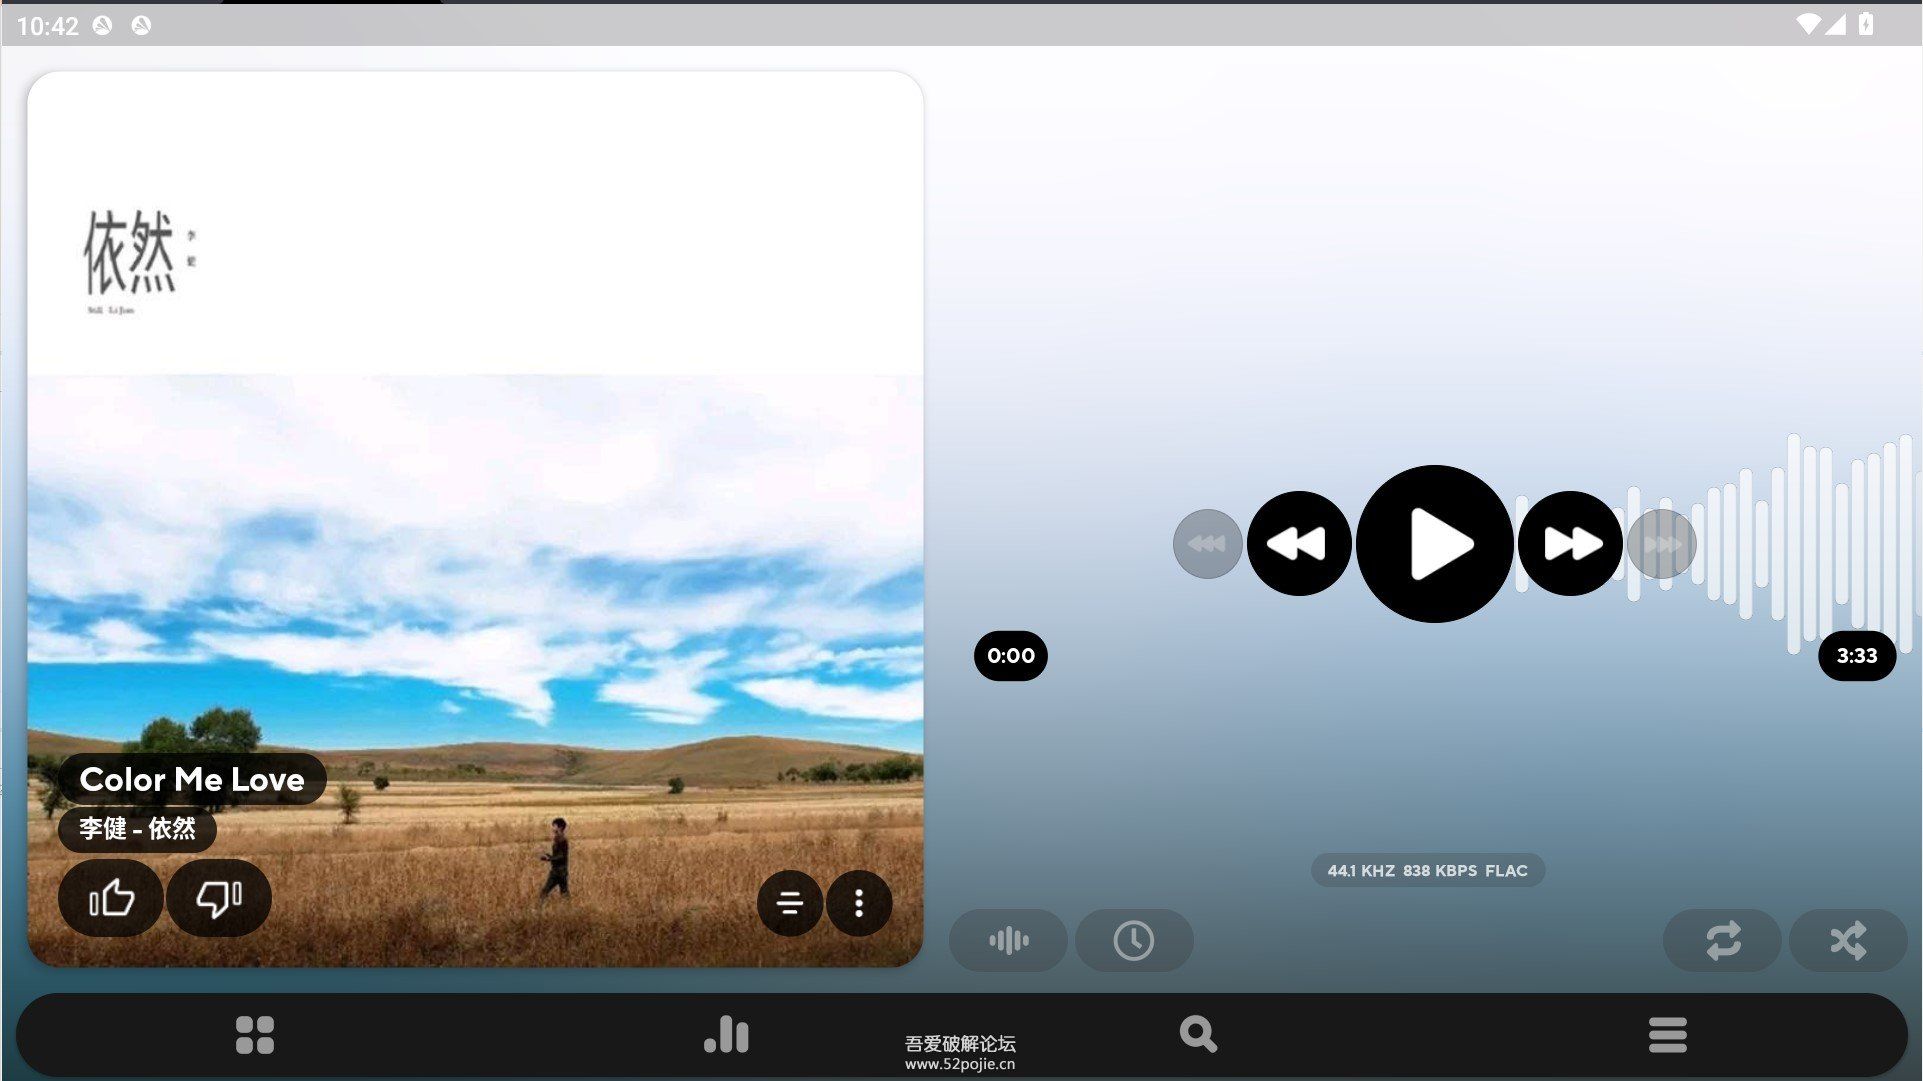The image size is (1923, 1081).
Task: Open the visualization waveform icon
Action: pyautogui.click(x=1008, y=940)
